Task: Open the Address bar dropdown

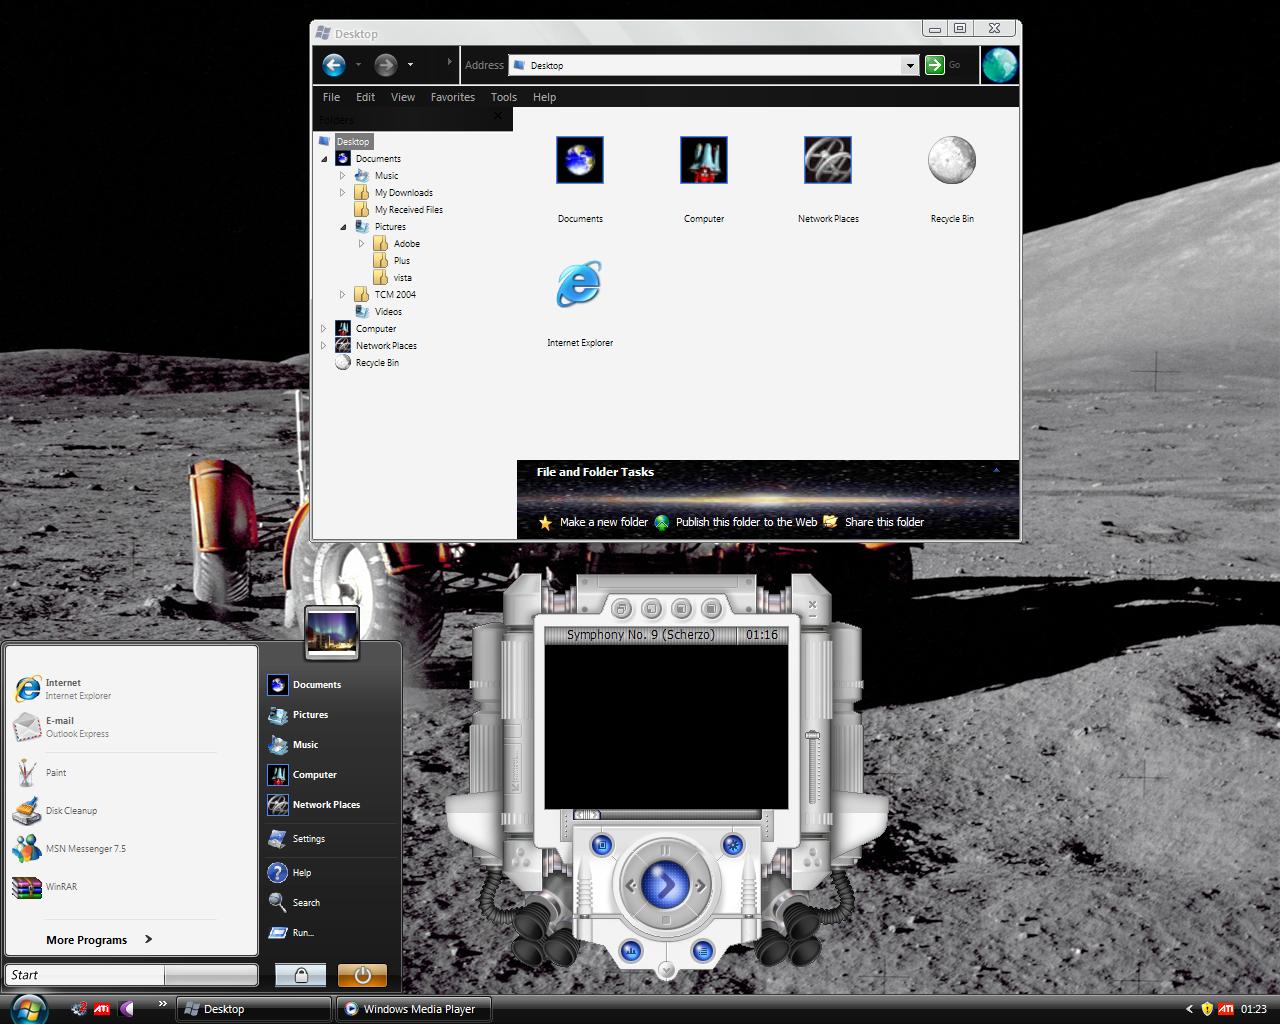Action: pyautogui.click(x=909, y=65)
